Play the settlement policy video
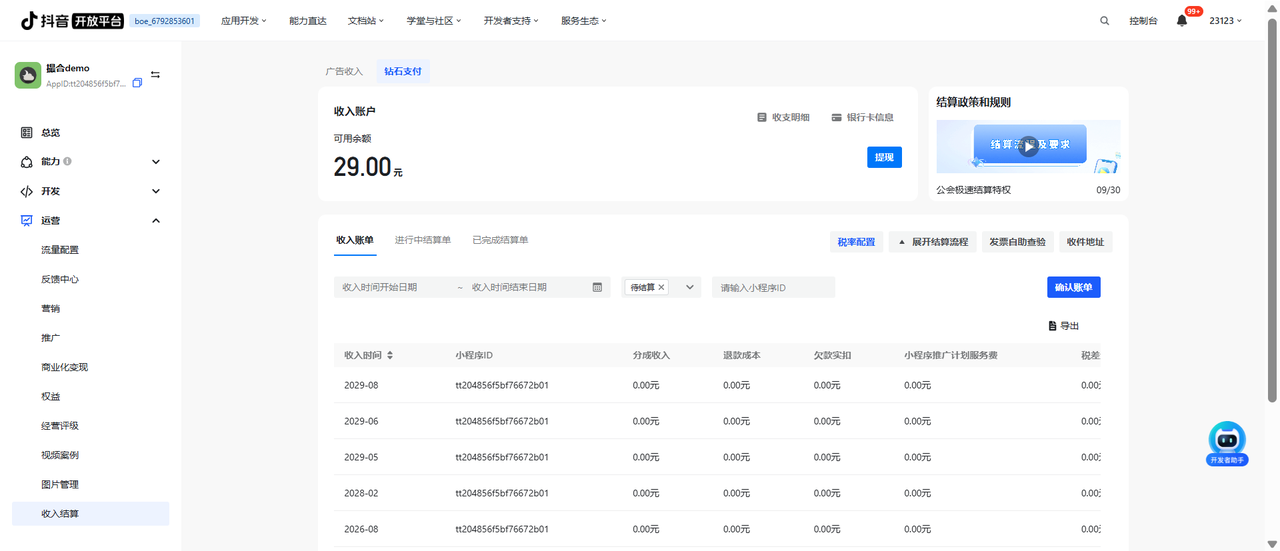Image resolution: width=1280 pixels, height=551 pixels. click(x=1028, y=146)
